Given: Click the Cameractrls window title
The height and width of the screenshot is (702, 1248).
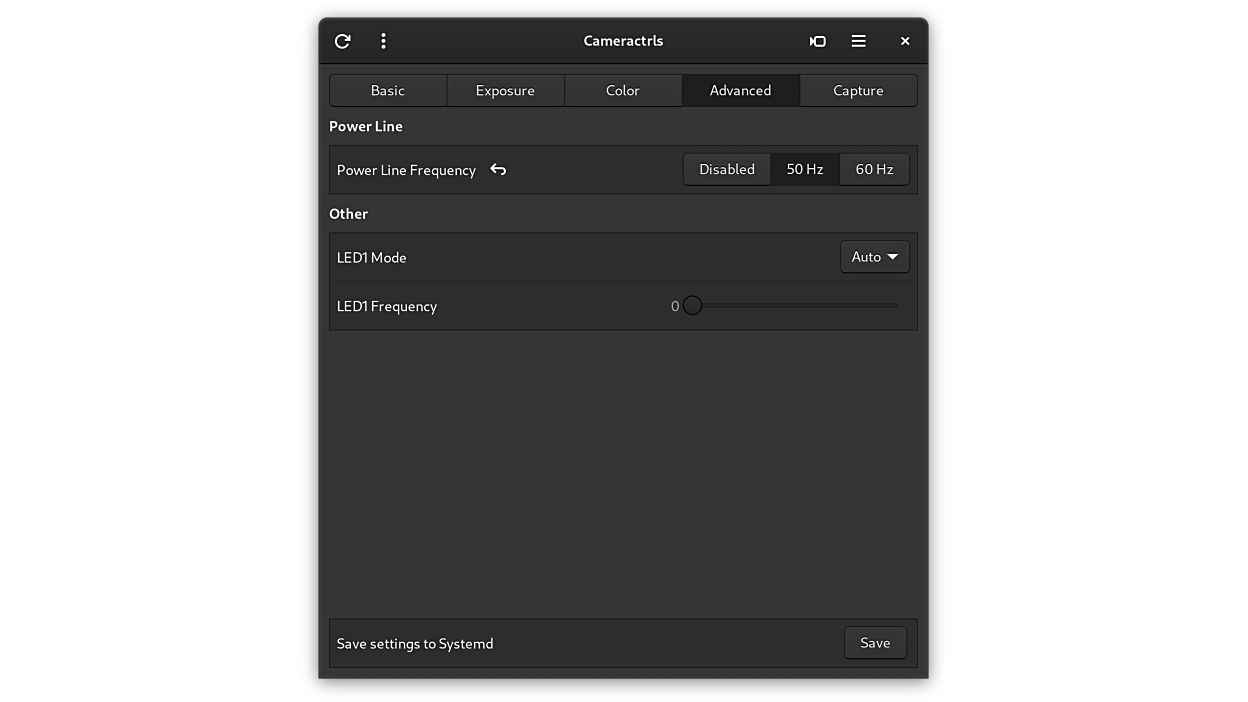Looking at the screenshot, I should [623, 41].
